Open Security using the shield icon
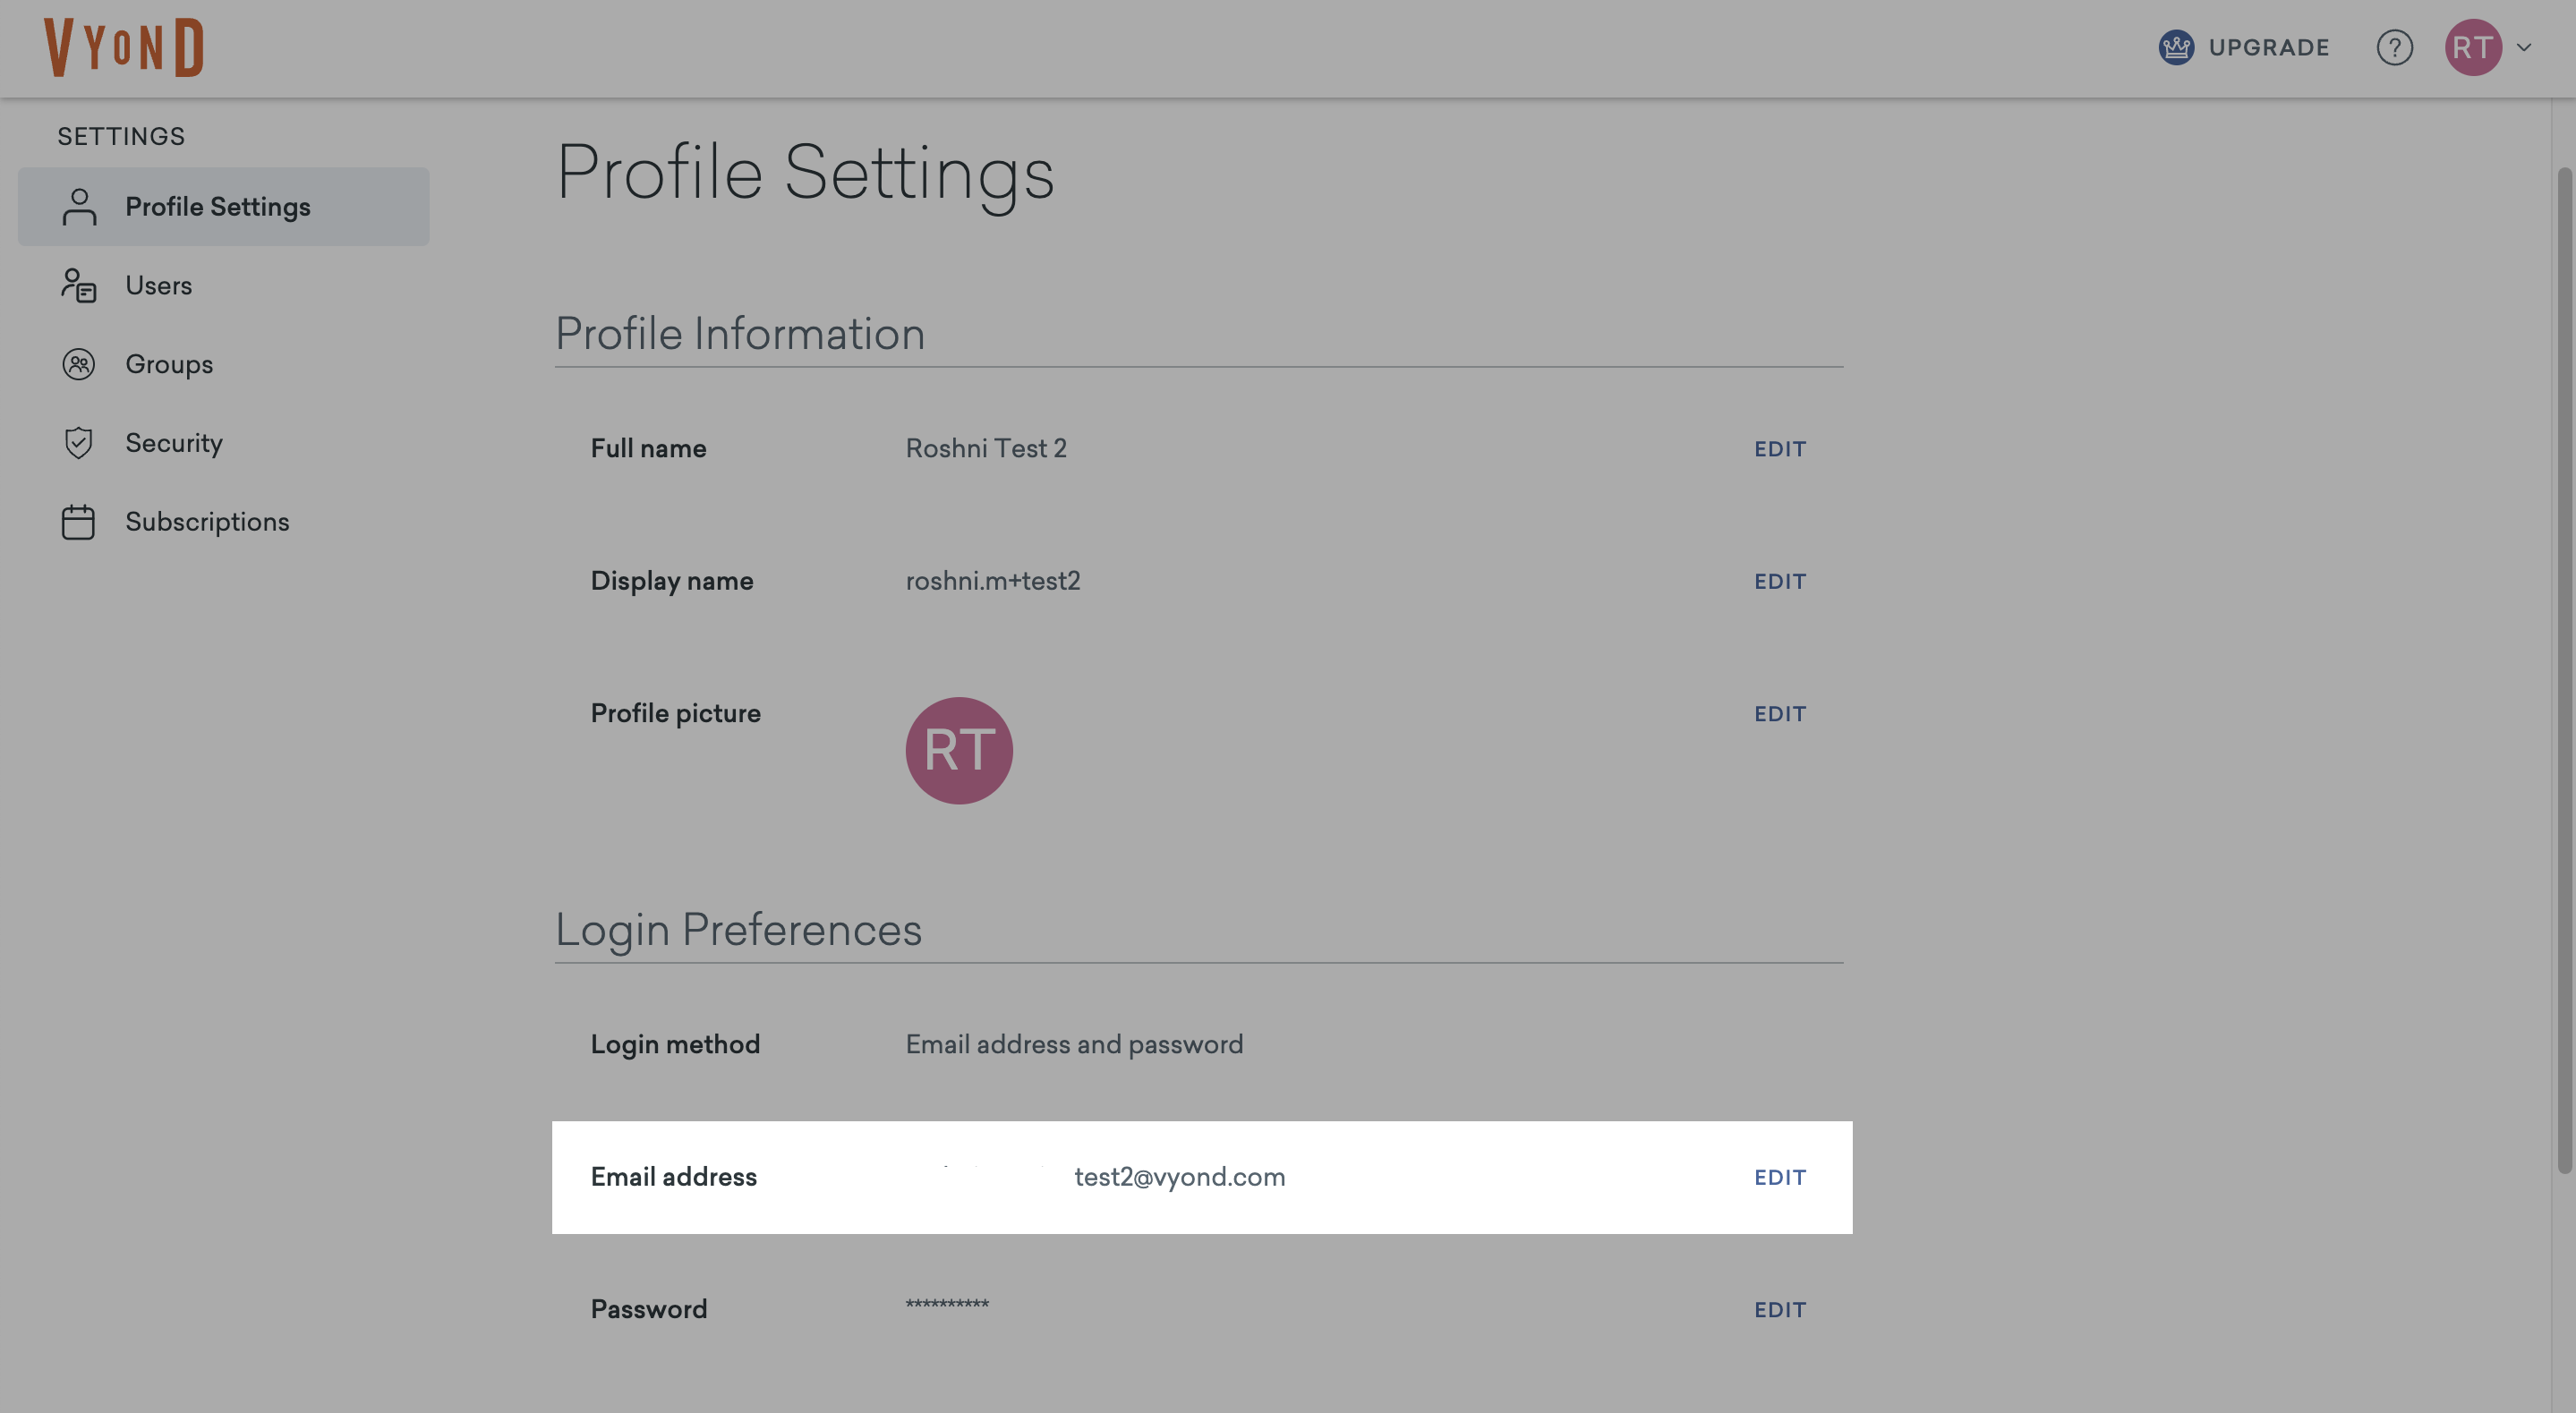Image resolution: width=2576 pixels, height=1413 pixels. coord(79,442)
